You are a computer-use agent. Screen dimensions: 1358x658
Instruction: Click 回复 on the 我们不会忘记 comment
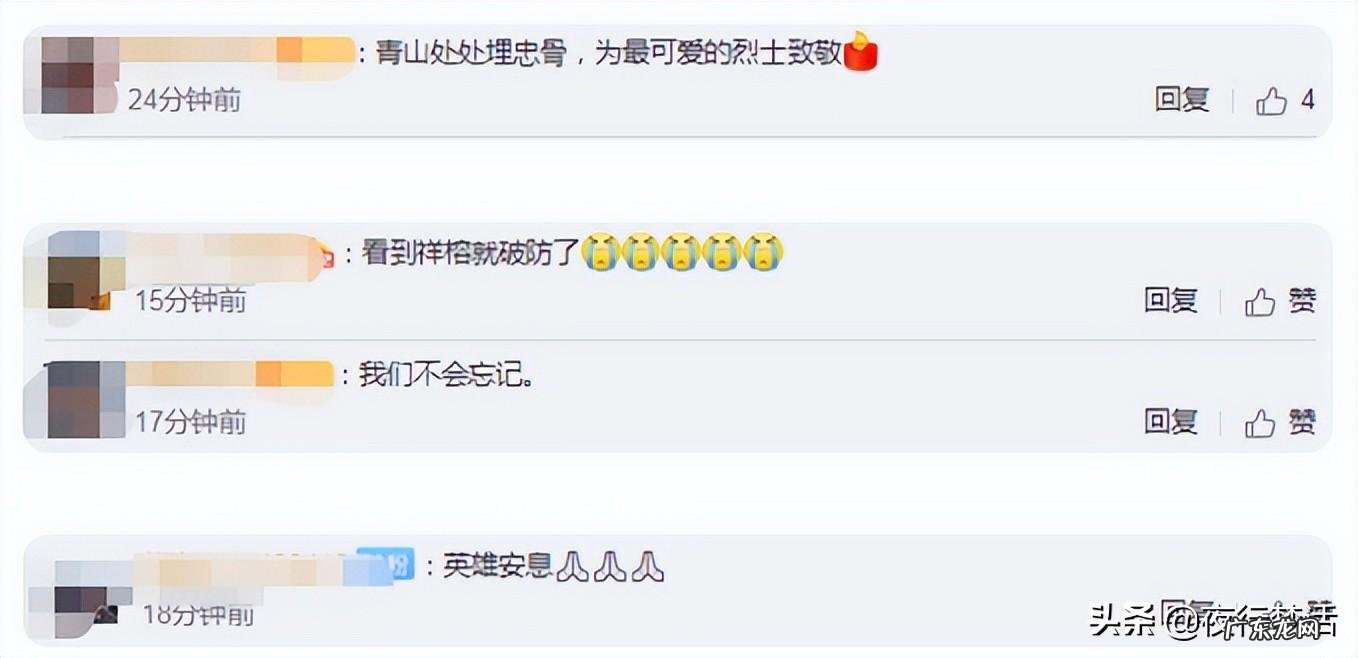click(1171, 421)
